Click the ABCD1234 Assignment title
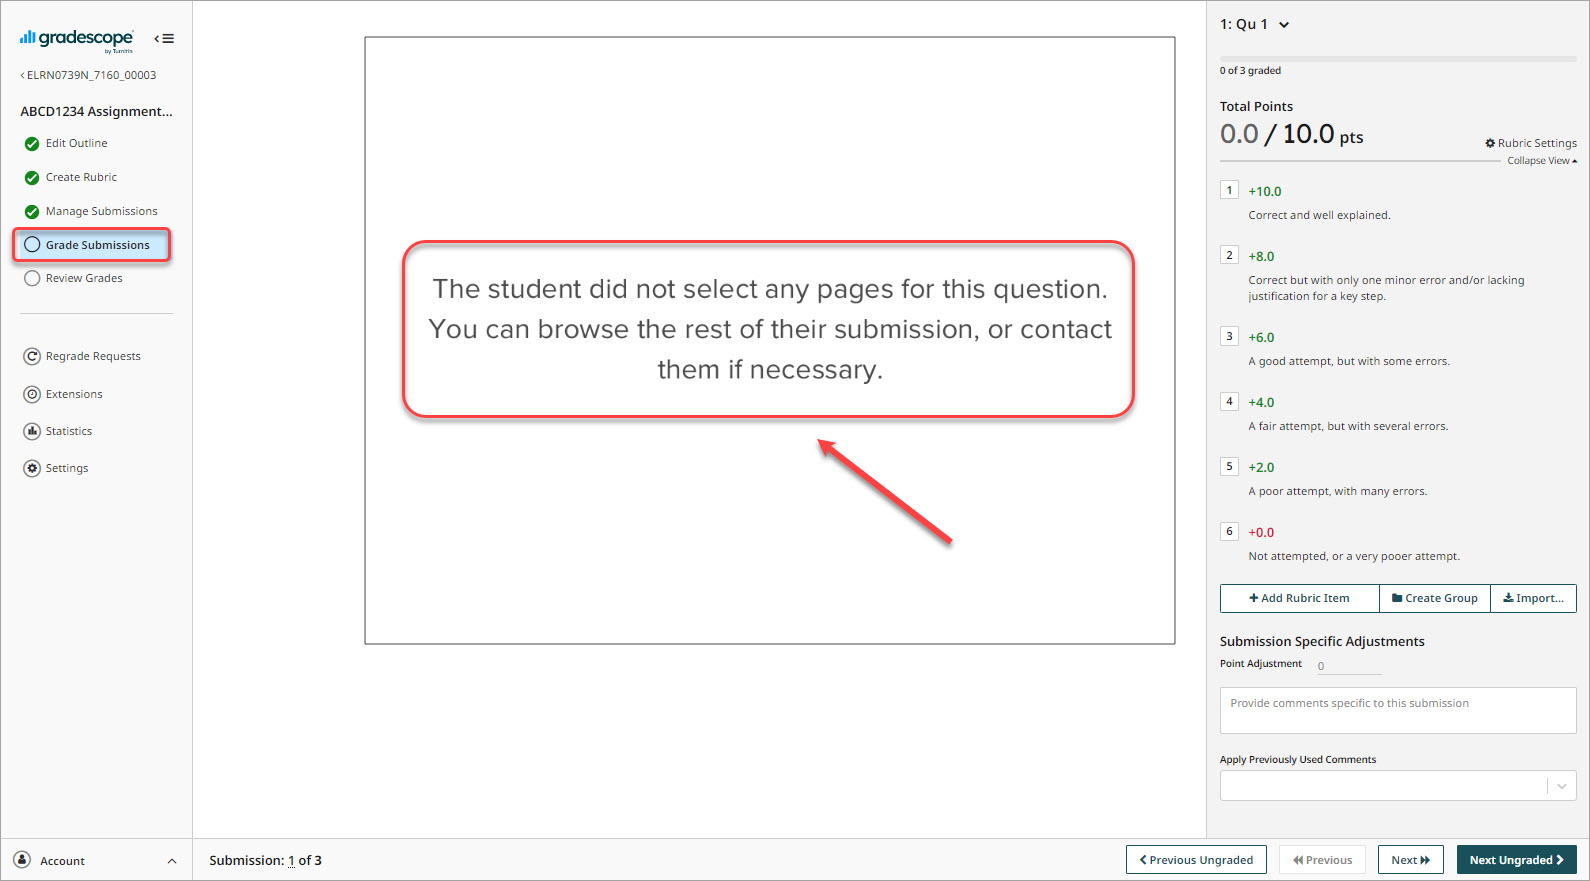The height and width of the screenshot is (881, 1590). (x=96, y=111)
